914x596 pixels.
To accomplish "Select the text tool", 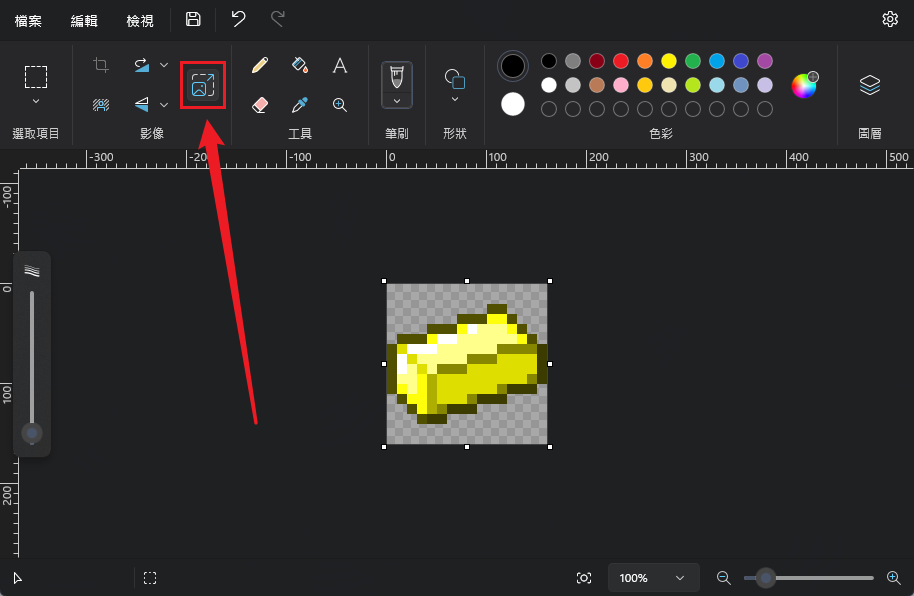I will [x=340, y=65].
